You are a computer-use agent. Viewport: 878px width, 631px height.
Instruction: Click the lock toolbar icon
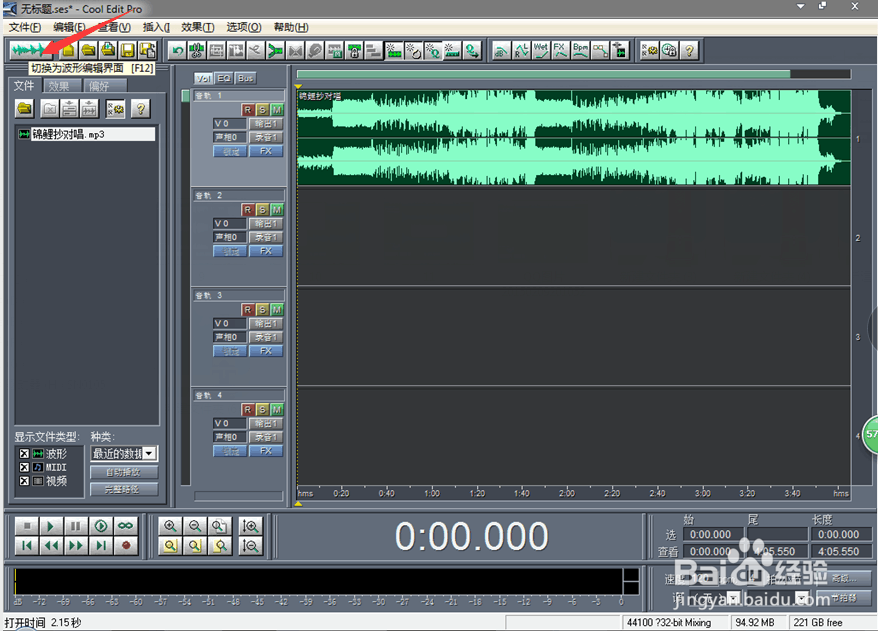coord(354,51)
